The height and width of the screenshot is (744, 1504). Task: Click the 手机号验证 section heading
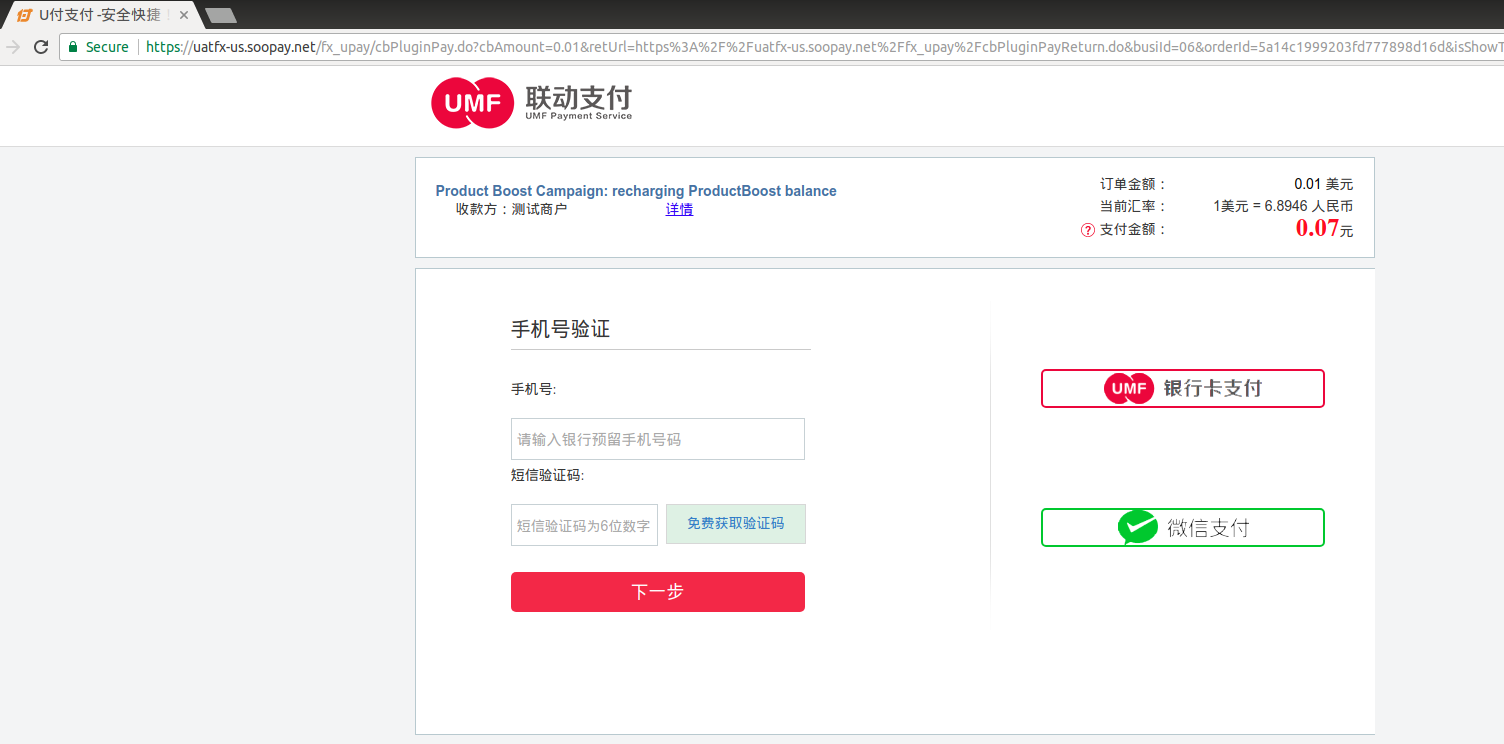560,329
